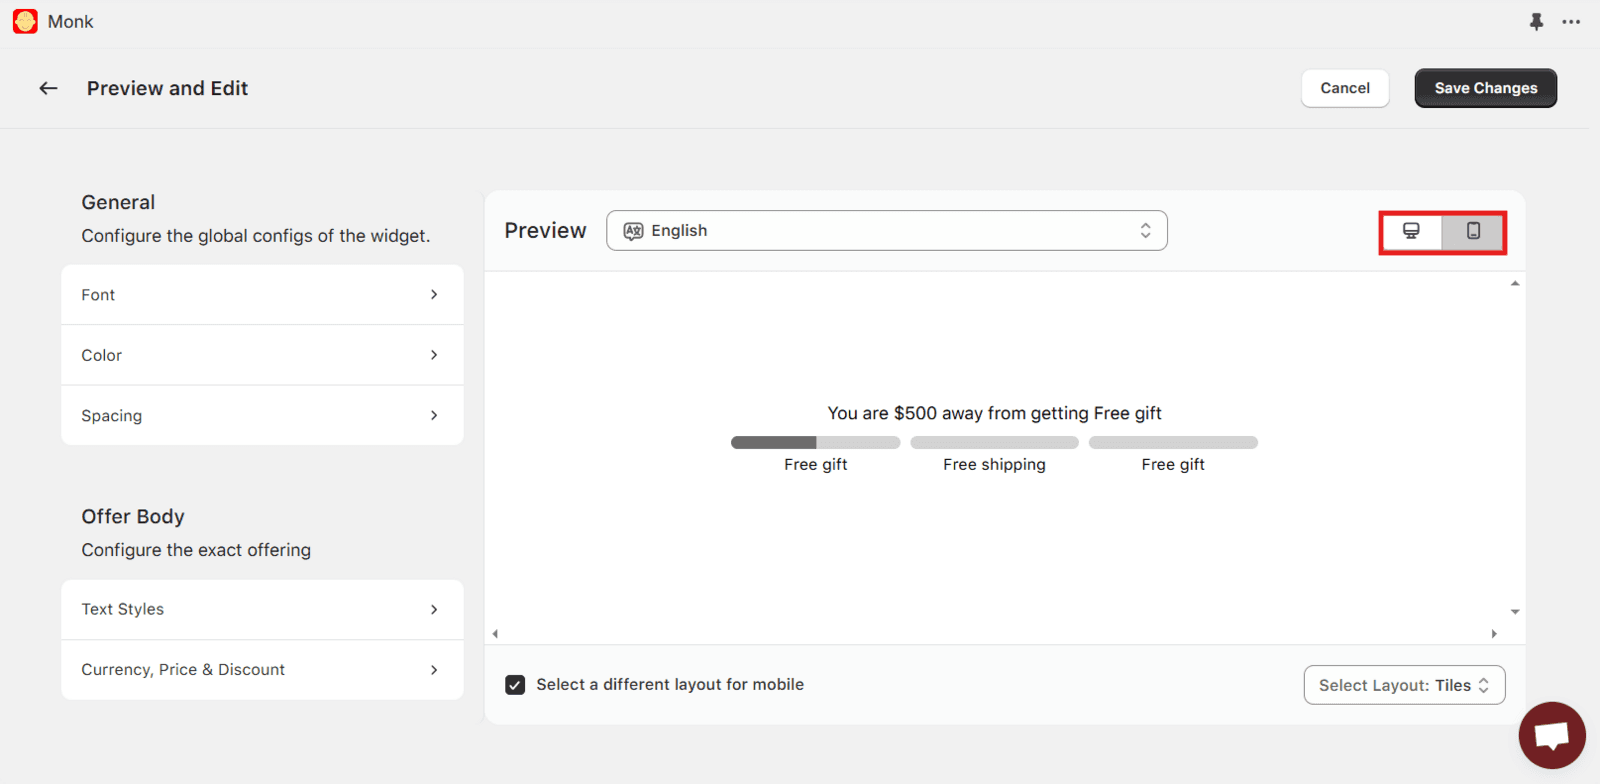Switch preview to desktop view icon

1412,231
